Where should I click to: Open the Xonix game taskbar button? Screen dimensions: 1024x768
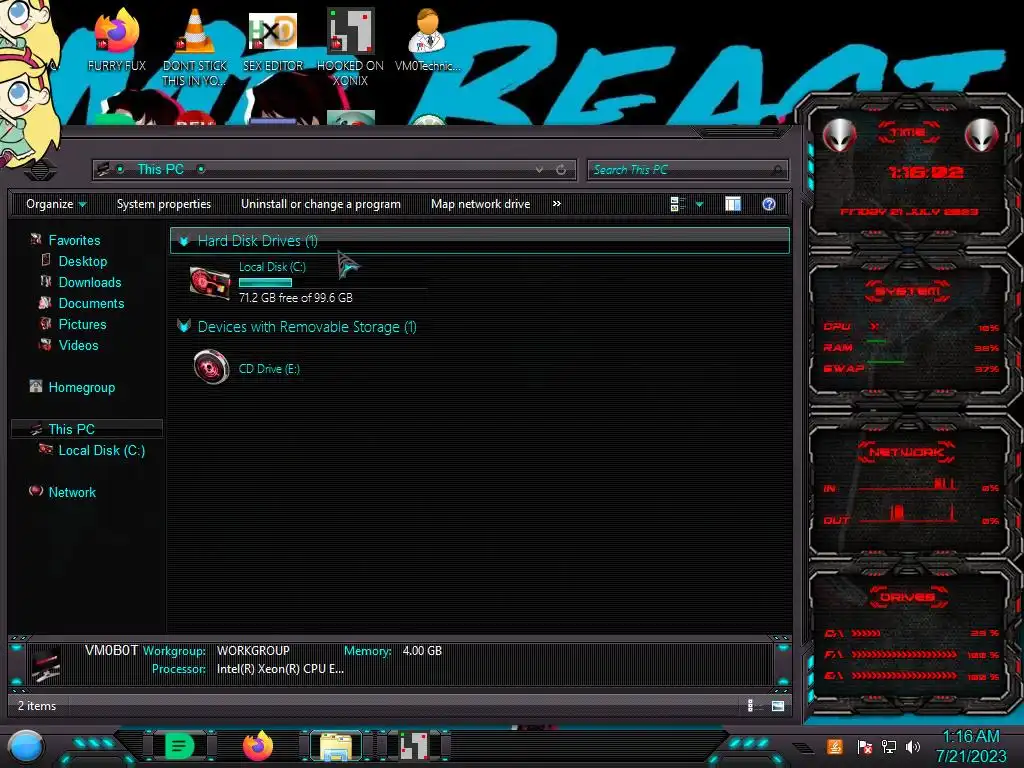click(414, 746)
